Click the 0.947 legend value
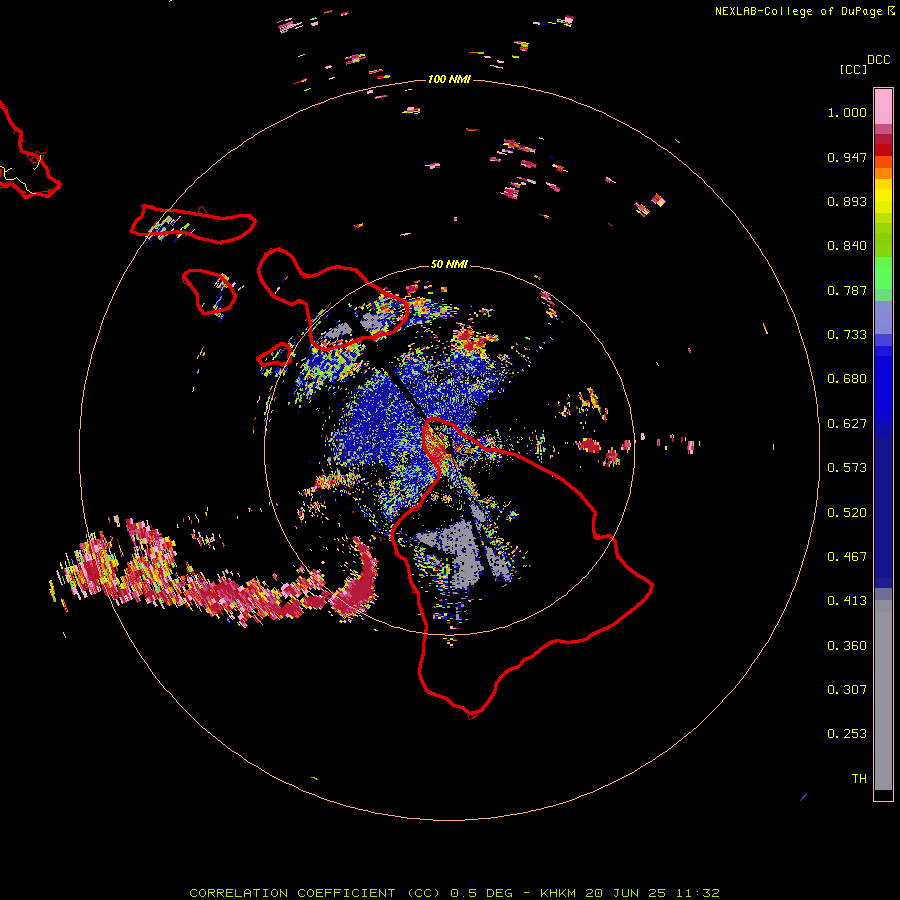 (847, 157)
